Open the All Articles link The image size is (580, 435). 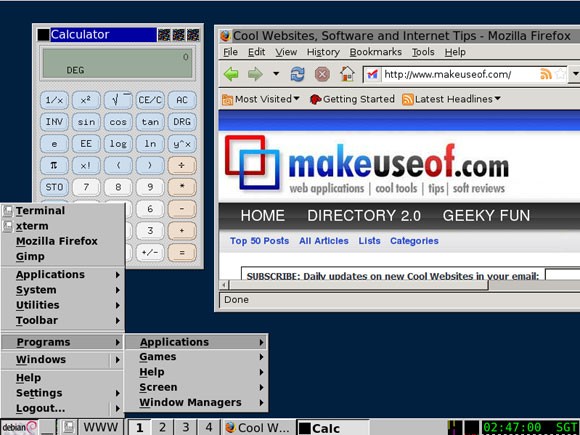pyautogui.click(x=324, y=241)
